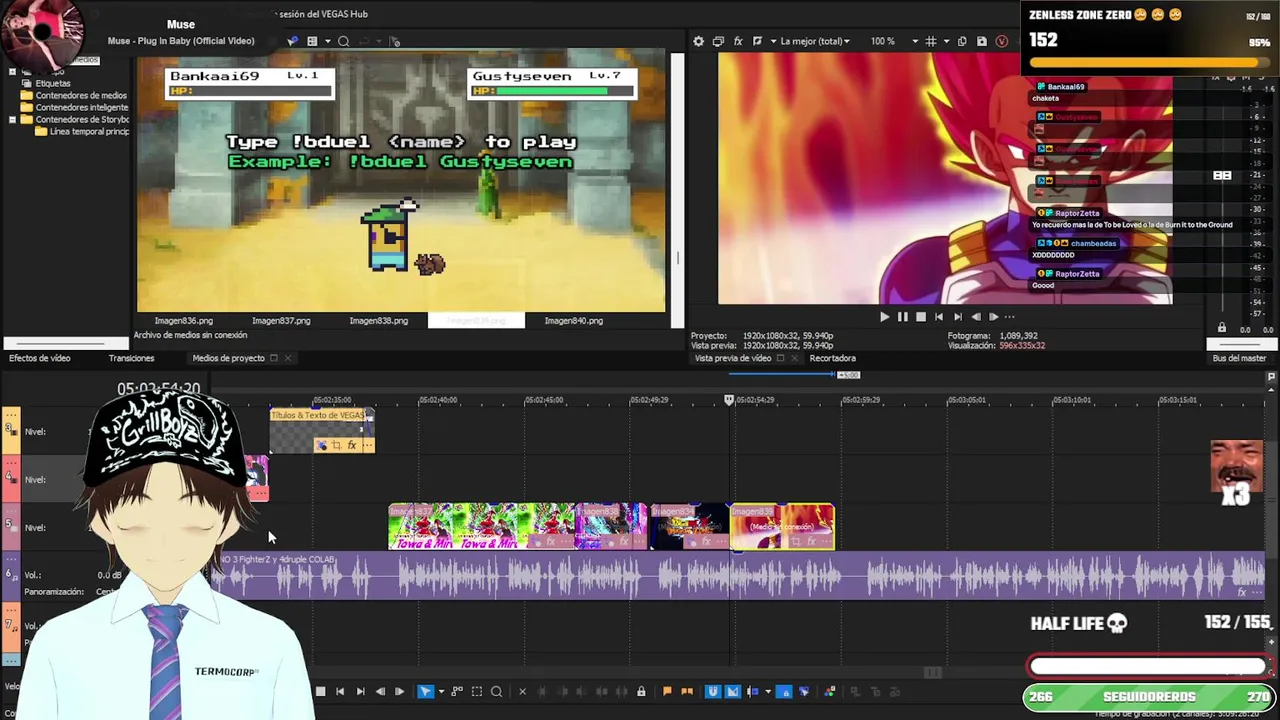This screenshot has width=1280, height=720.
Task: Expand the edit tool dropdown arrow
Action: [441, 691]
